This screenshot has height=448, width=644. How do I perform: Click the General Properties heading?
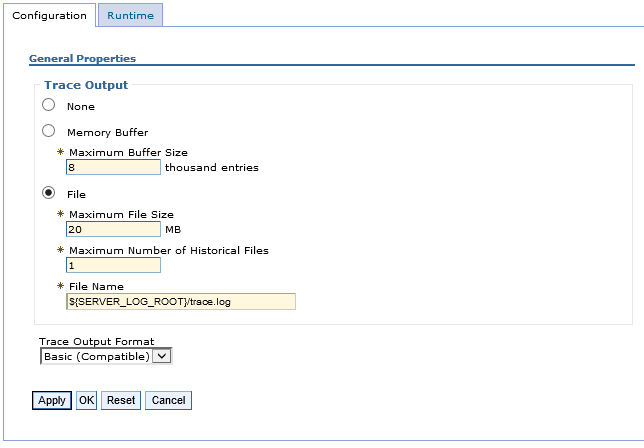(83, 58)
